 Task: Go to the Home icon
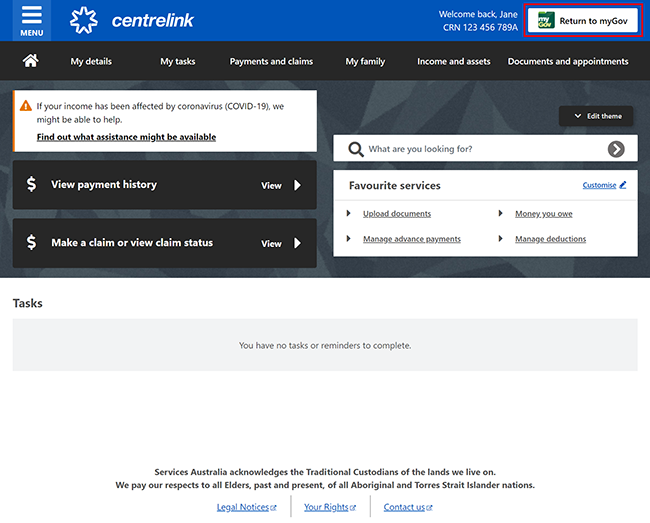[31, 61]
